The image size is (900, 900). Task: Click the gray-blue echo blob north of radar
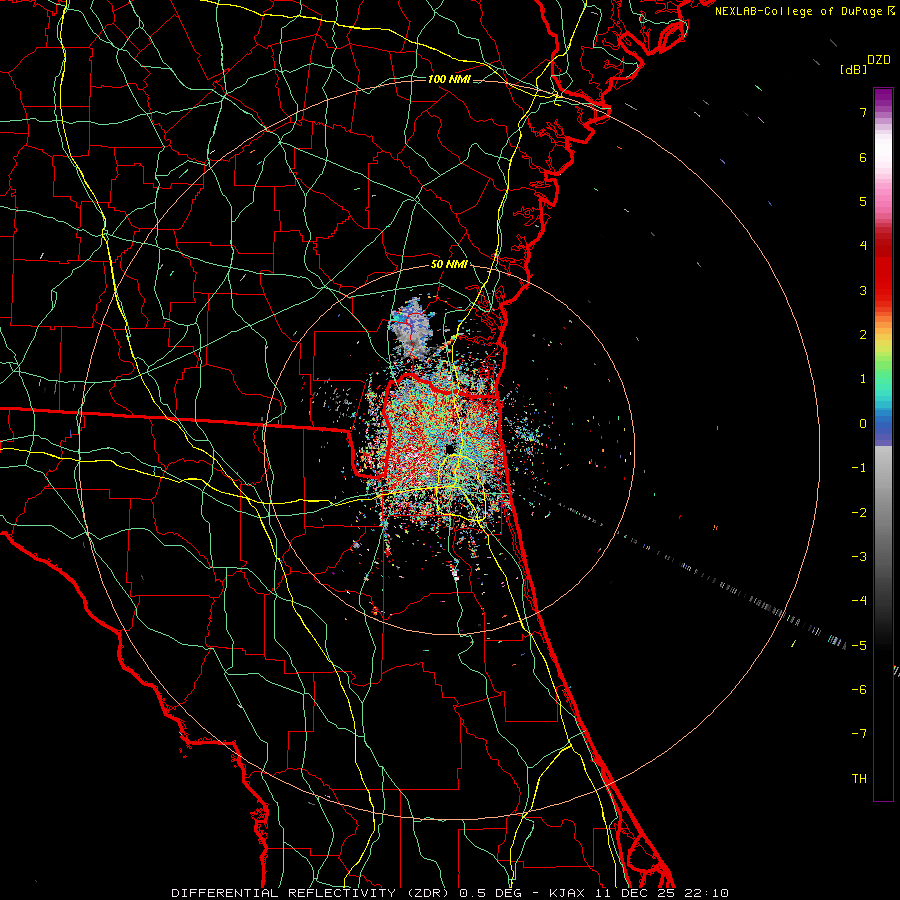(x=410, y=327)
